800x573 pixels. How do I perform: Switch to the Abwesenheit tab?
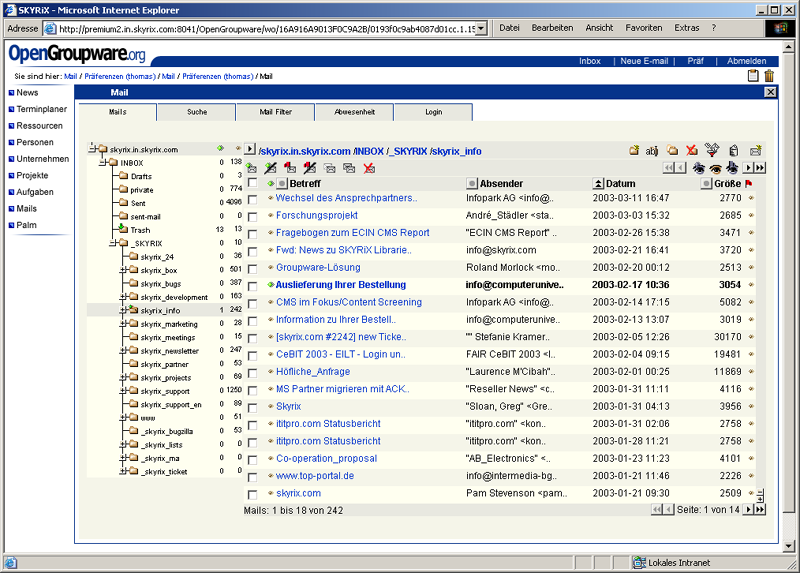tap(355, 112)
